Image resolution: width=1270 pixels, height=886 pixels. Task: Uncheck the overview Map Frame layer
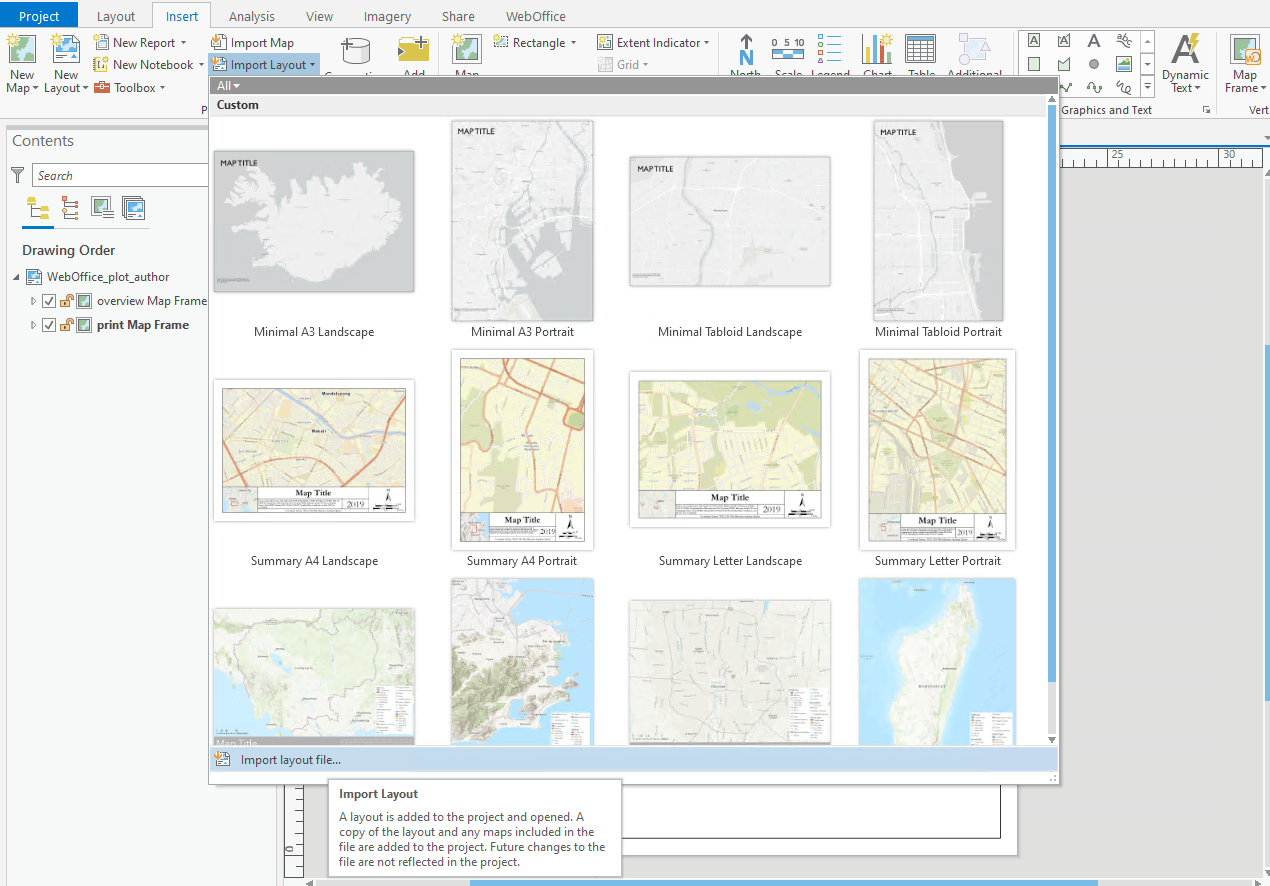48,300
